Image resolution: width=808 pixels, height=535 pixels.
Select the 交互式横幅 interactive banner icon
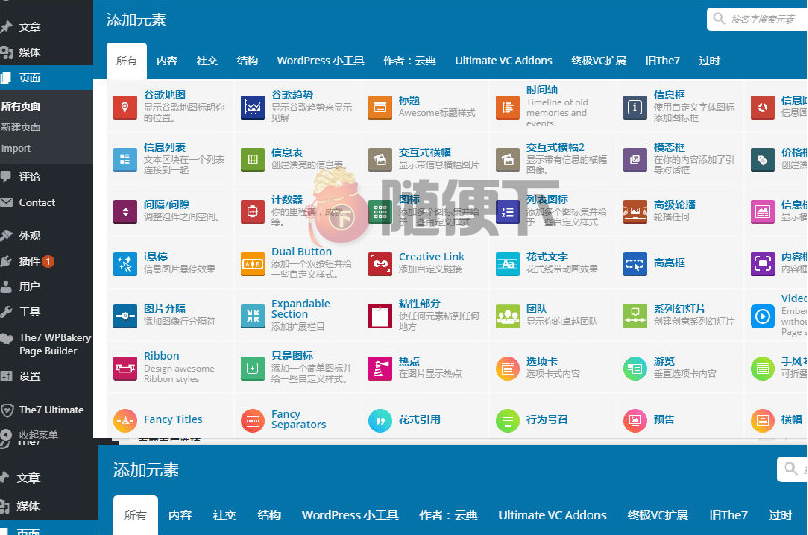click(380, 160)
